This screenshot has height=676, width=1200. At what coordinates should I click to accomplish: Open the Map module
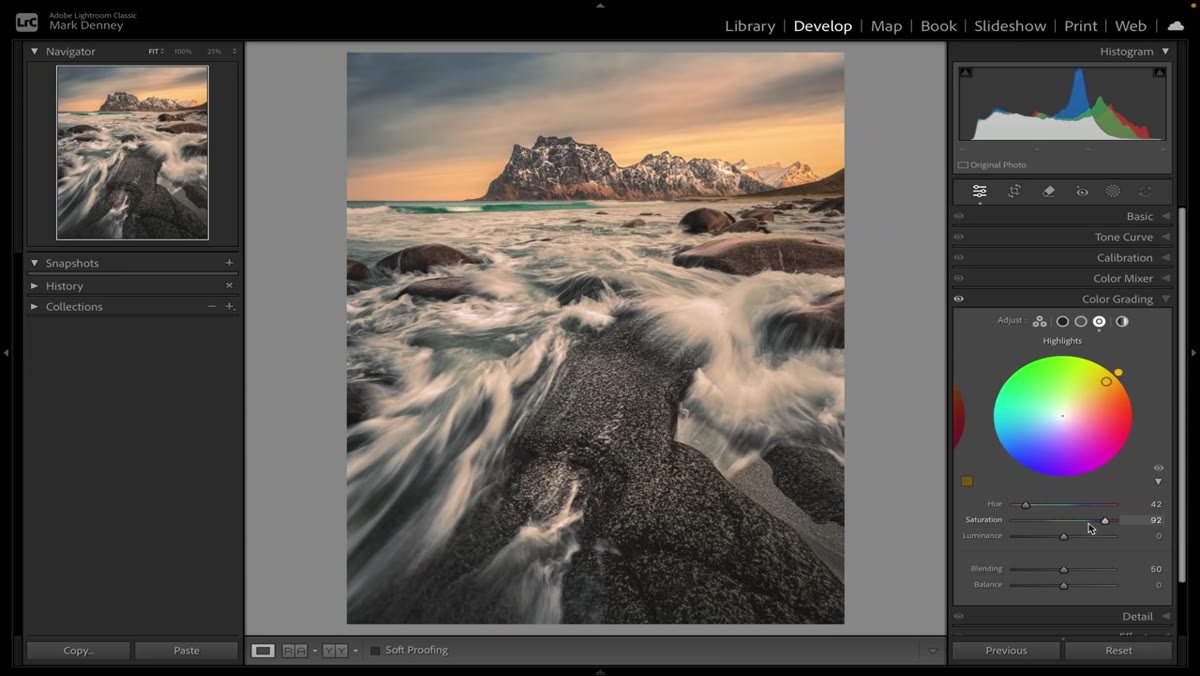[886, 26]
